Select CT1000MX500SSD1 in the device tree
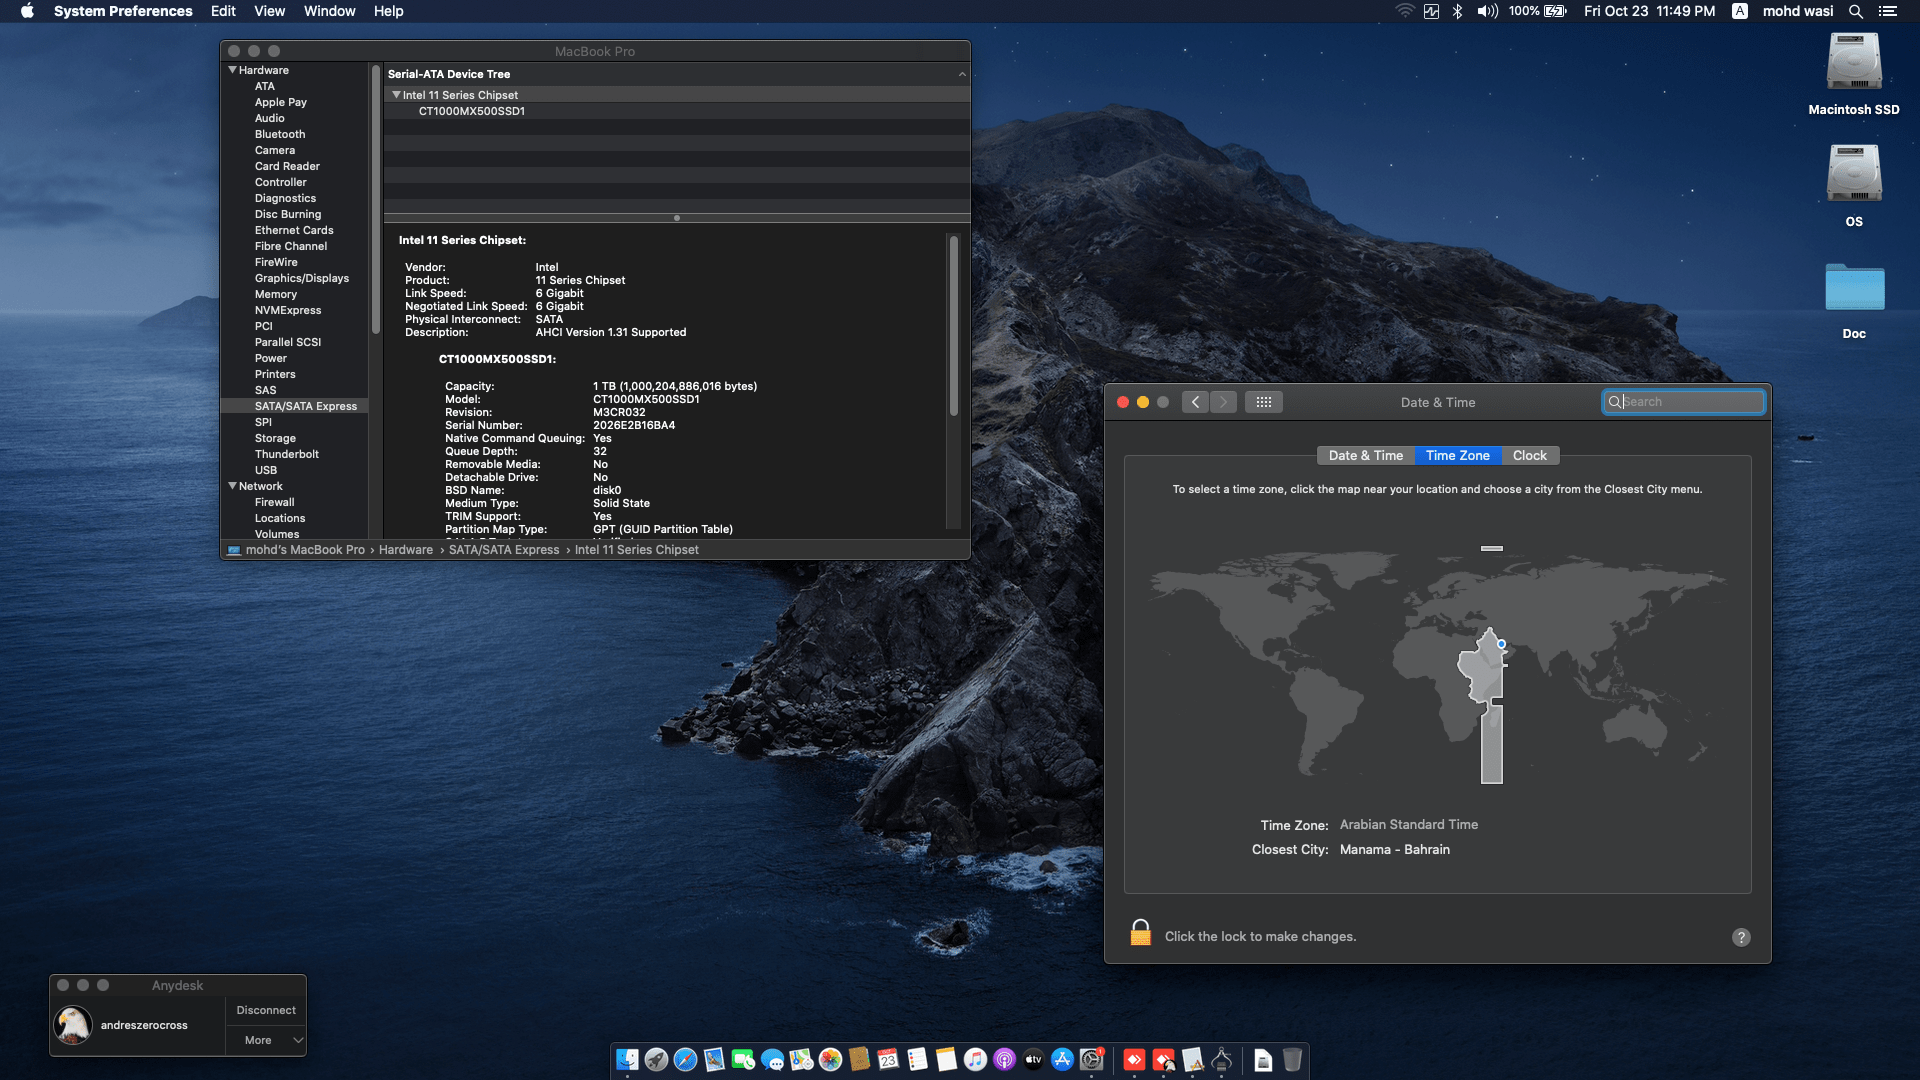Viewport: 1920px width, 1080px height. (x=471, y=111)
